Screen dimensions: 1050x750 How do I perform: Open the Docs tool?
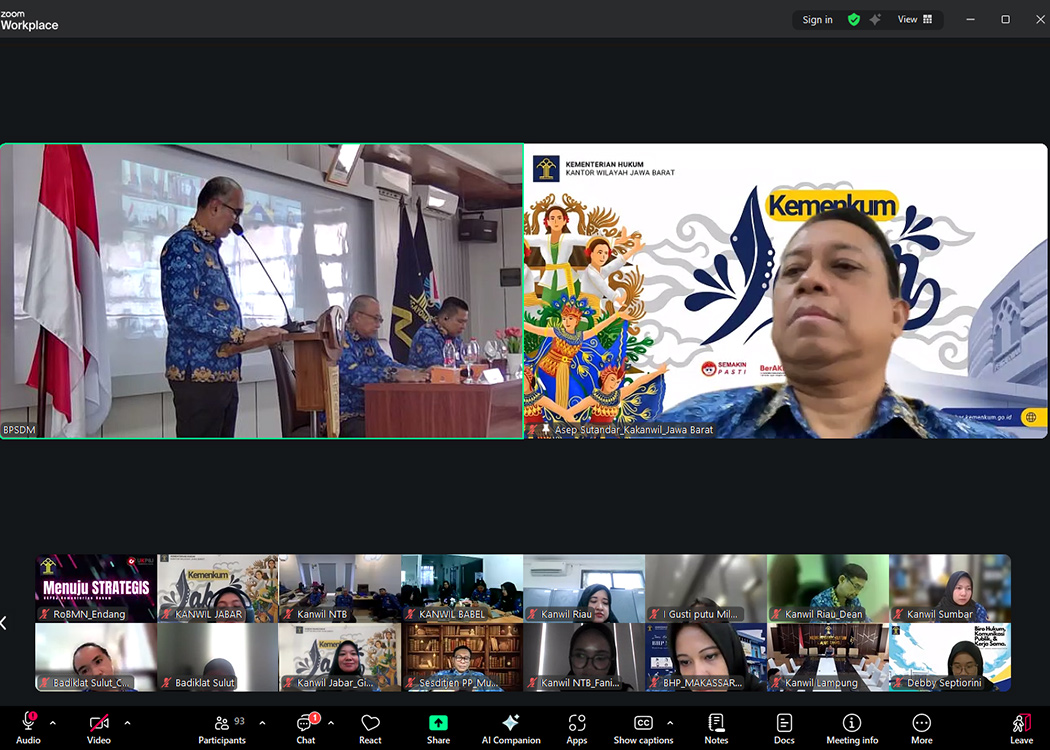[x=784, y=727]
